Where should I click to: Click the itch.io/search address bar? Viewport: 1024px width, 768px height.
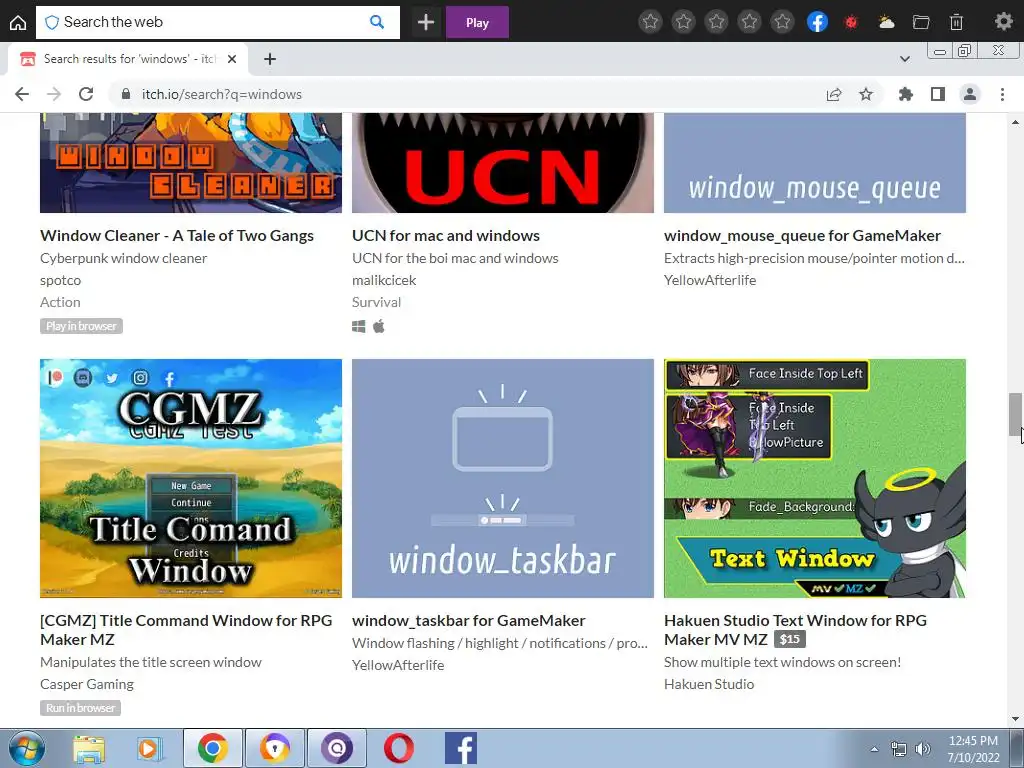(x=464, y=94)
